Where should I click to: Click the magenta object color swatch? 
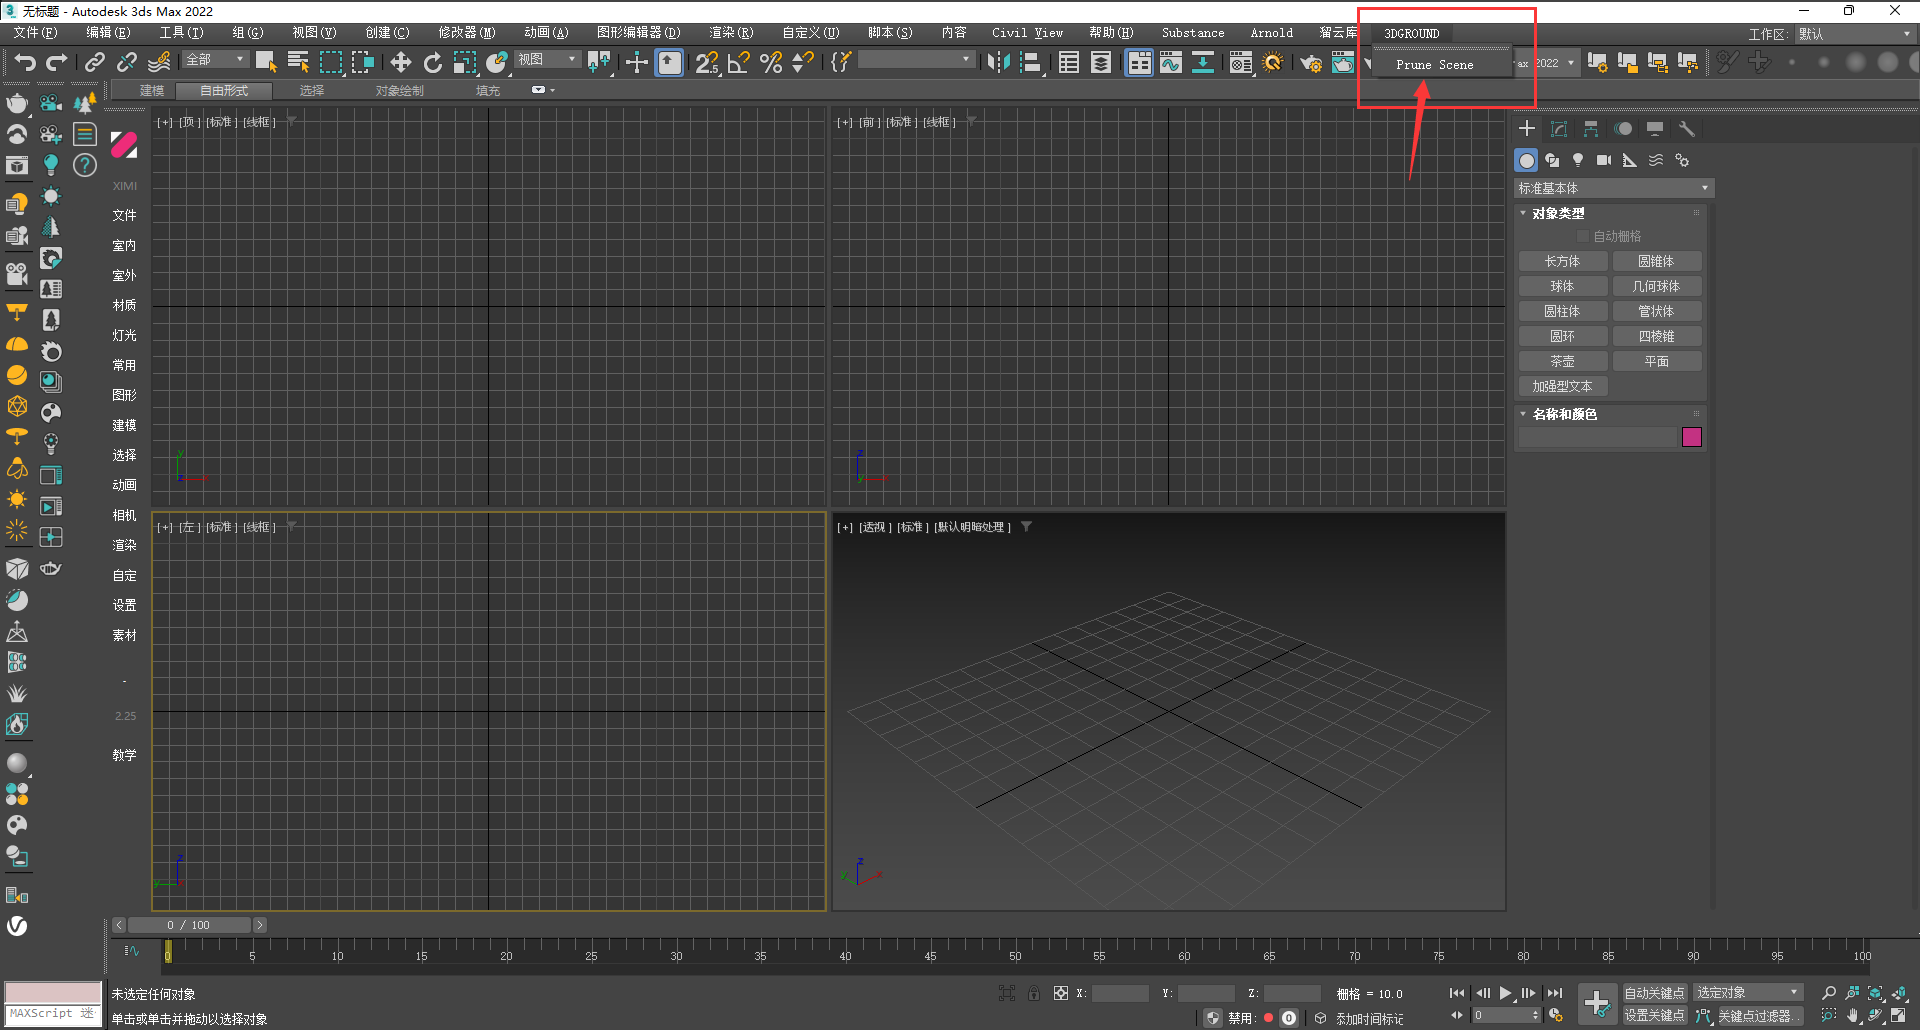(x=1691, y=437)
